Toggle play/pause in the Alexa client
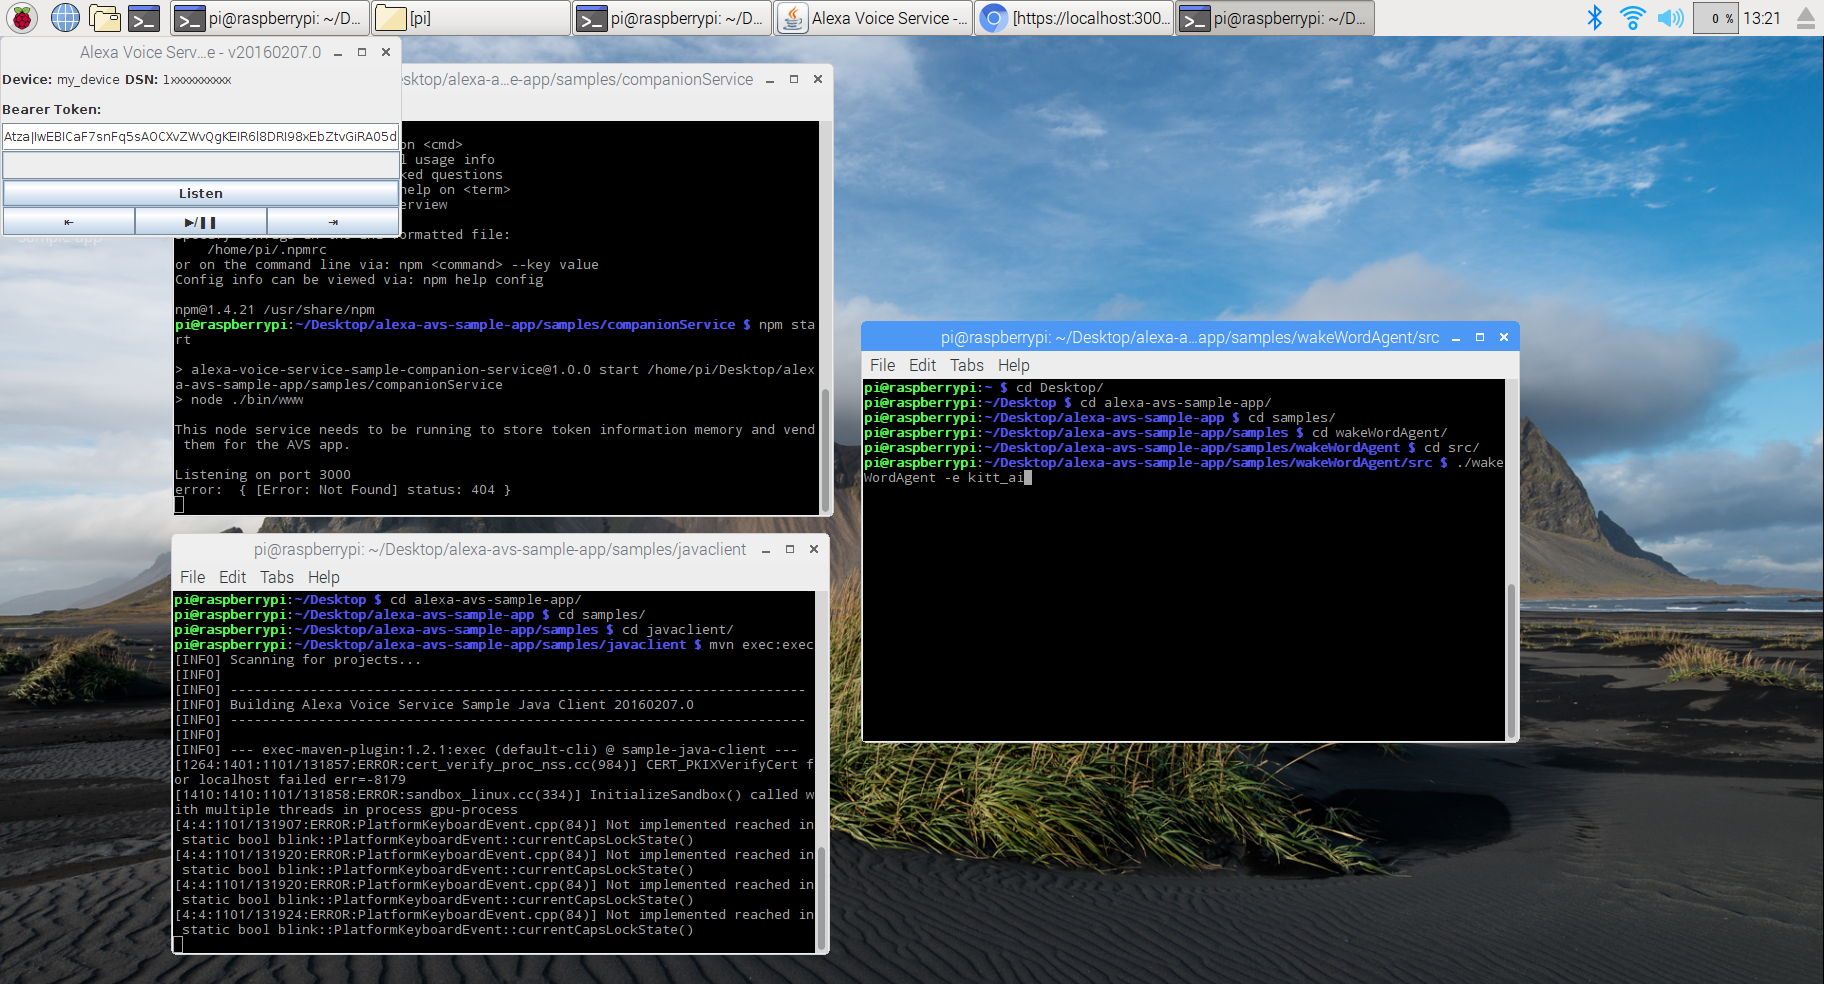 [x=200, y=221]
